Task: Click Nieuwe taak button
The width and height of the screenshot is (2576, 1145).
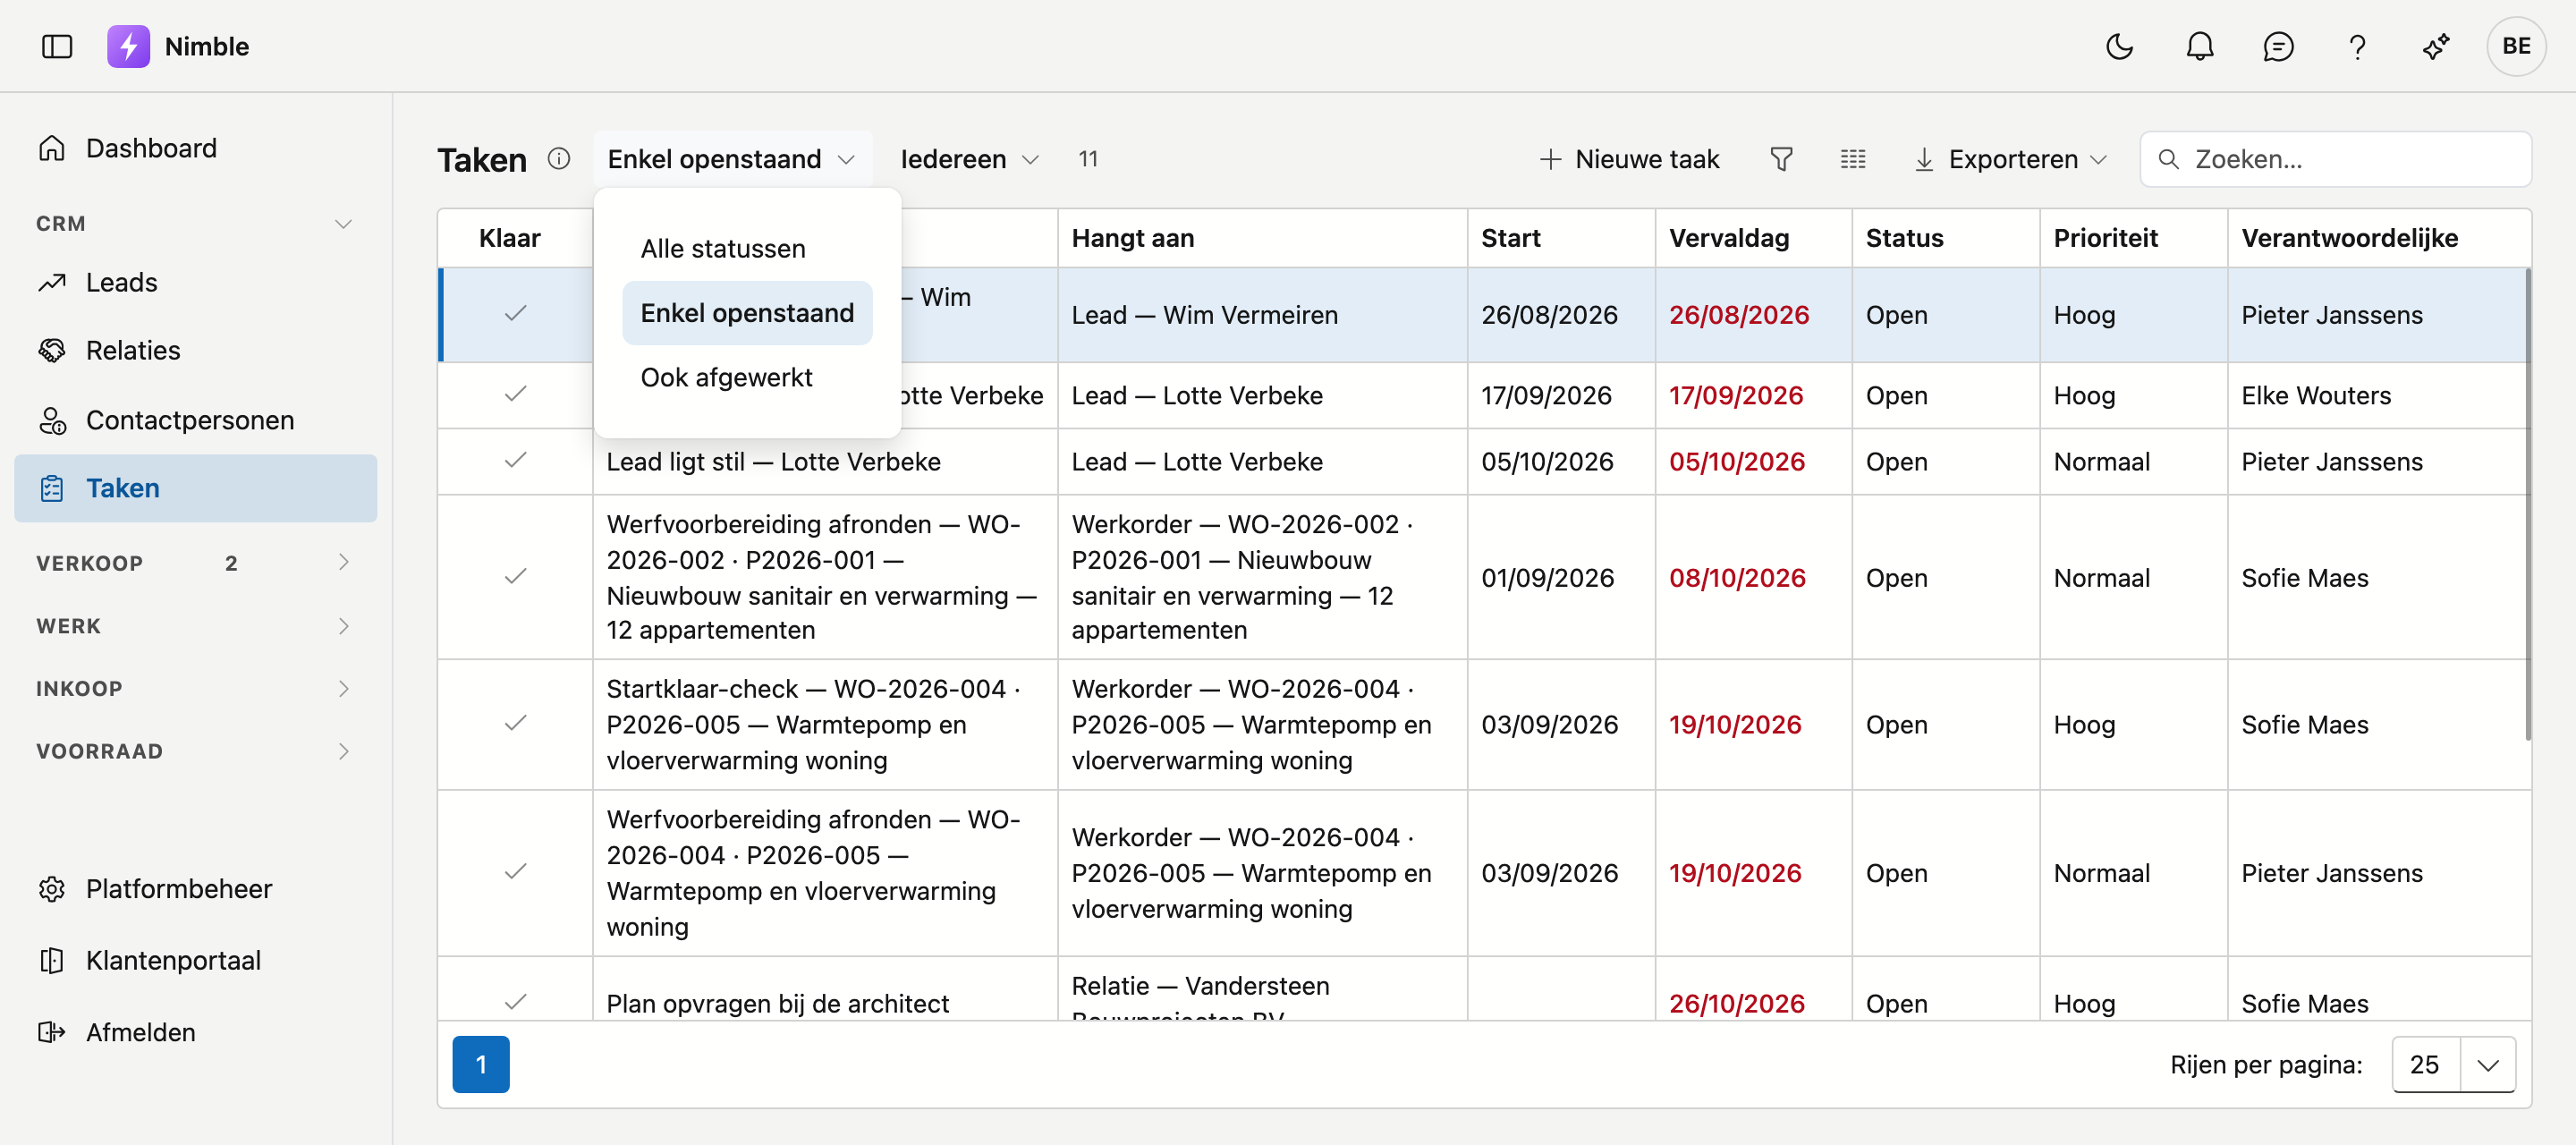Action: [x=1629, y=159]
